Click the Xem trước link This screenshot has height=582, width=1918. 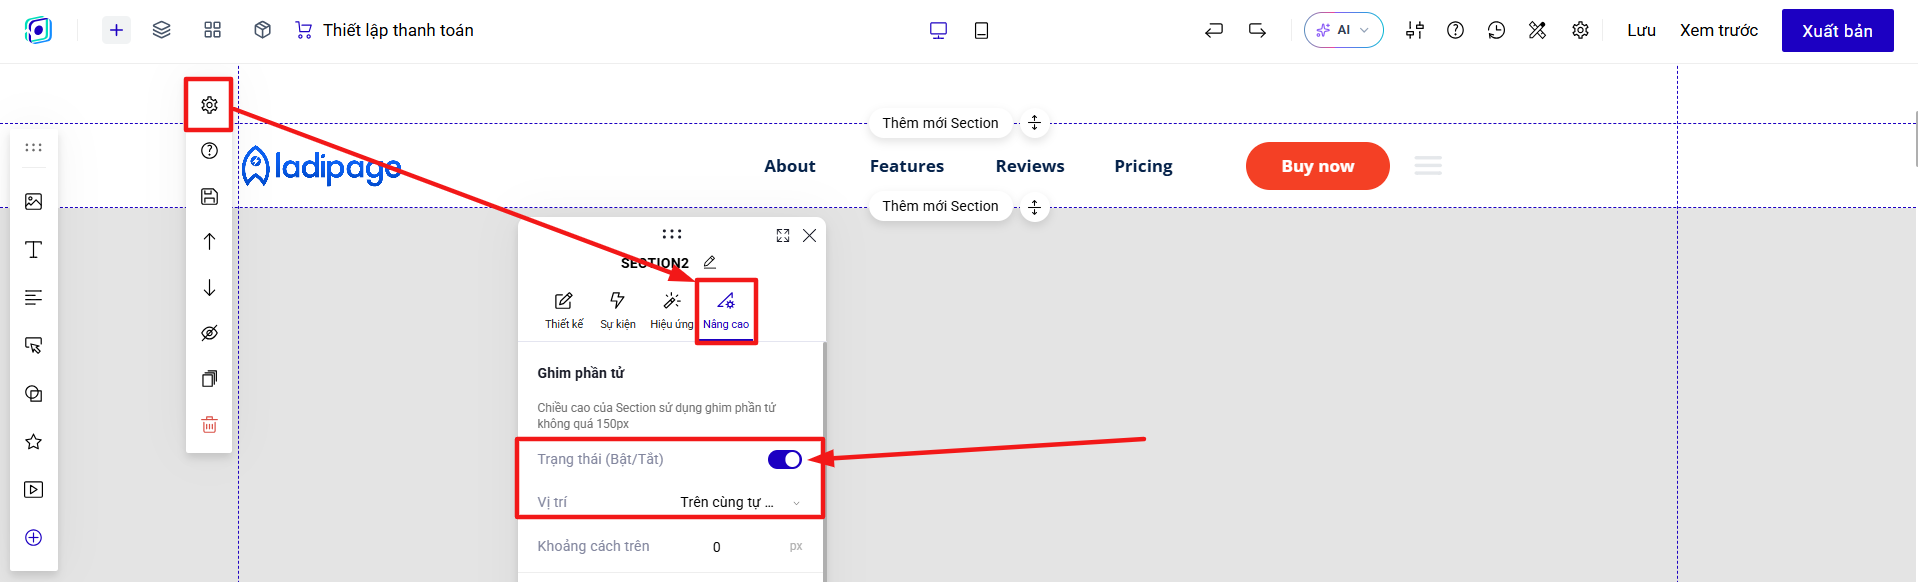pos(1718,30)
